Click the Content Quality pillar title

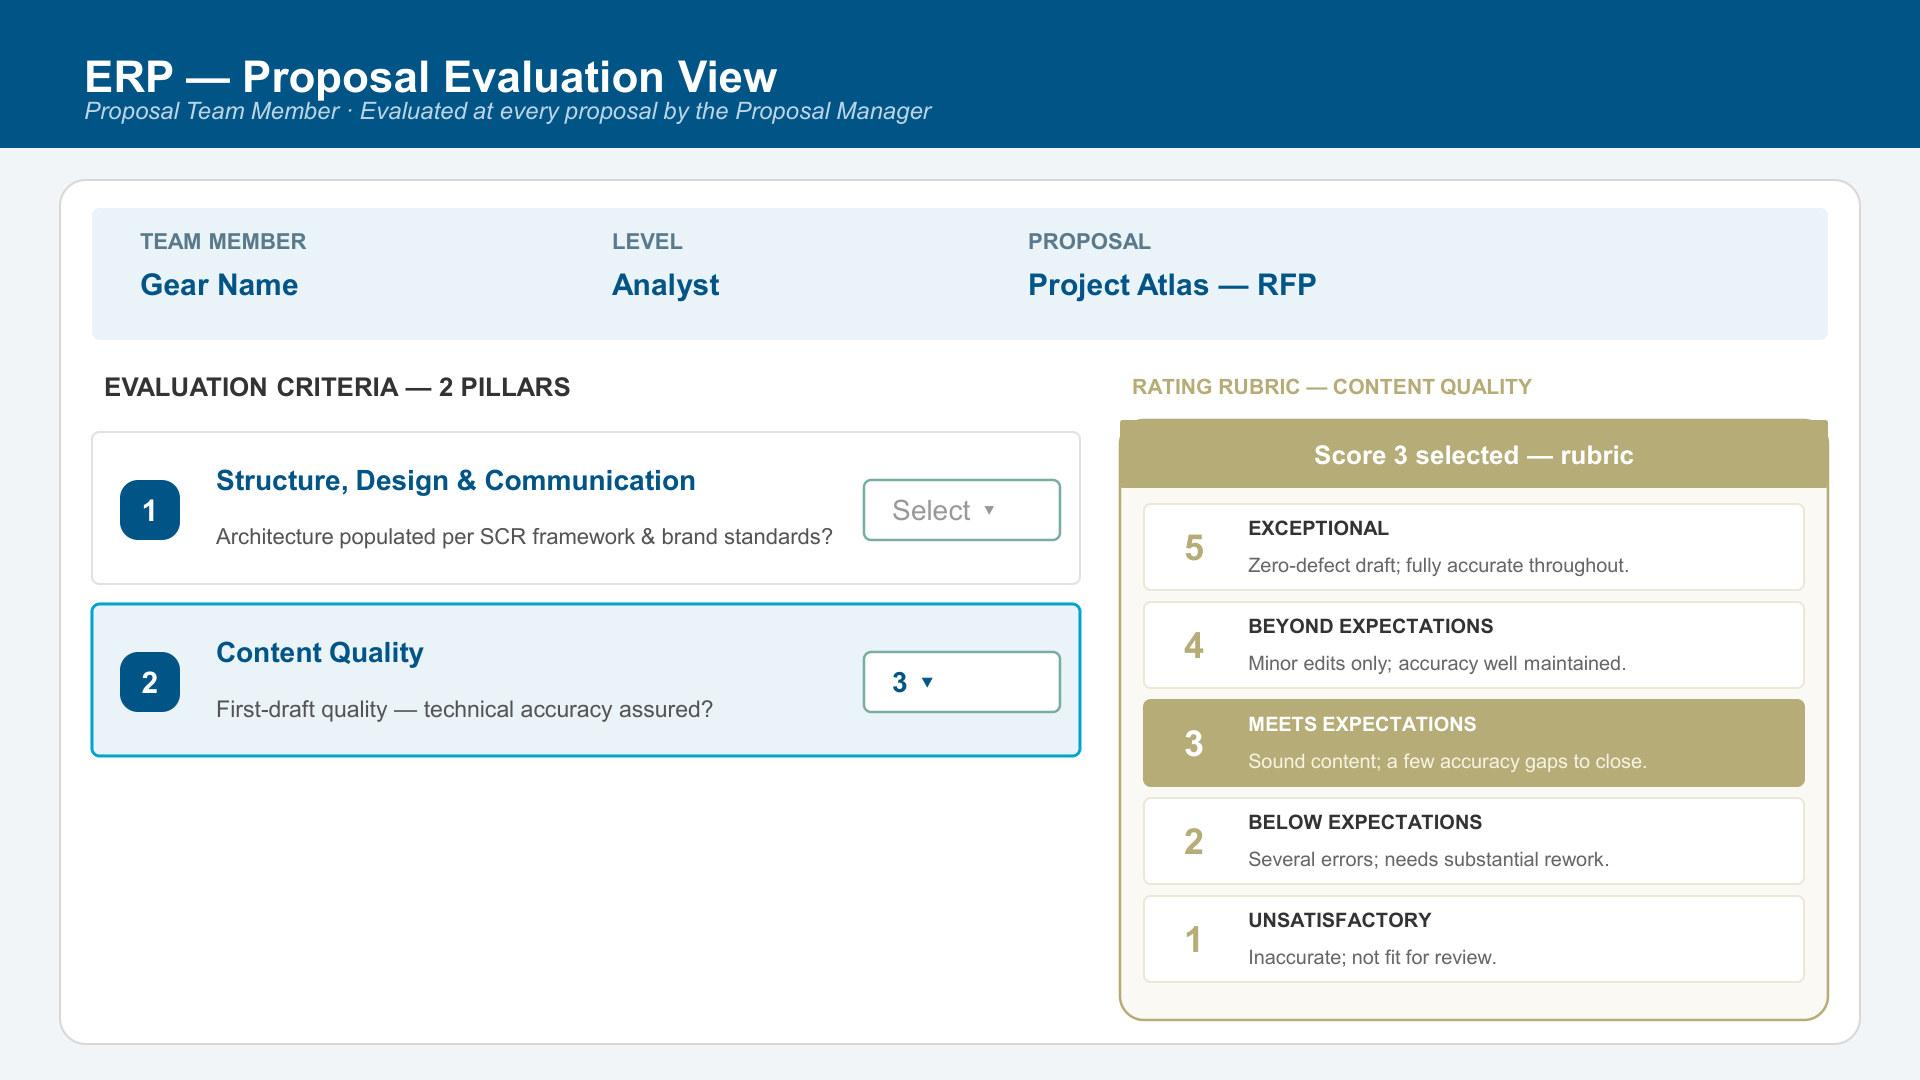pos(320,653)
